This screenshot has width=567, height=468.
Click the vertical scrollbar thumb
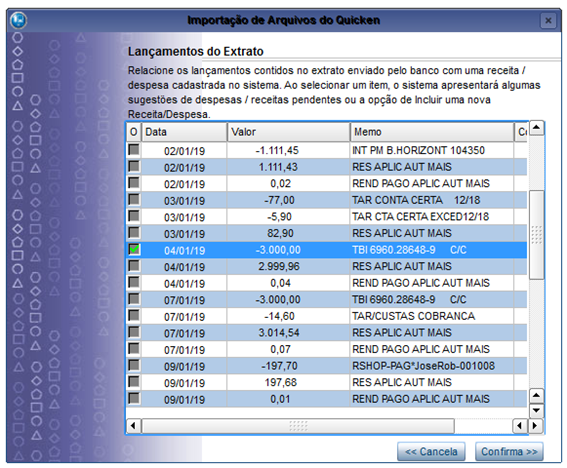tap(536, 235)
